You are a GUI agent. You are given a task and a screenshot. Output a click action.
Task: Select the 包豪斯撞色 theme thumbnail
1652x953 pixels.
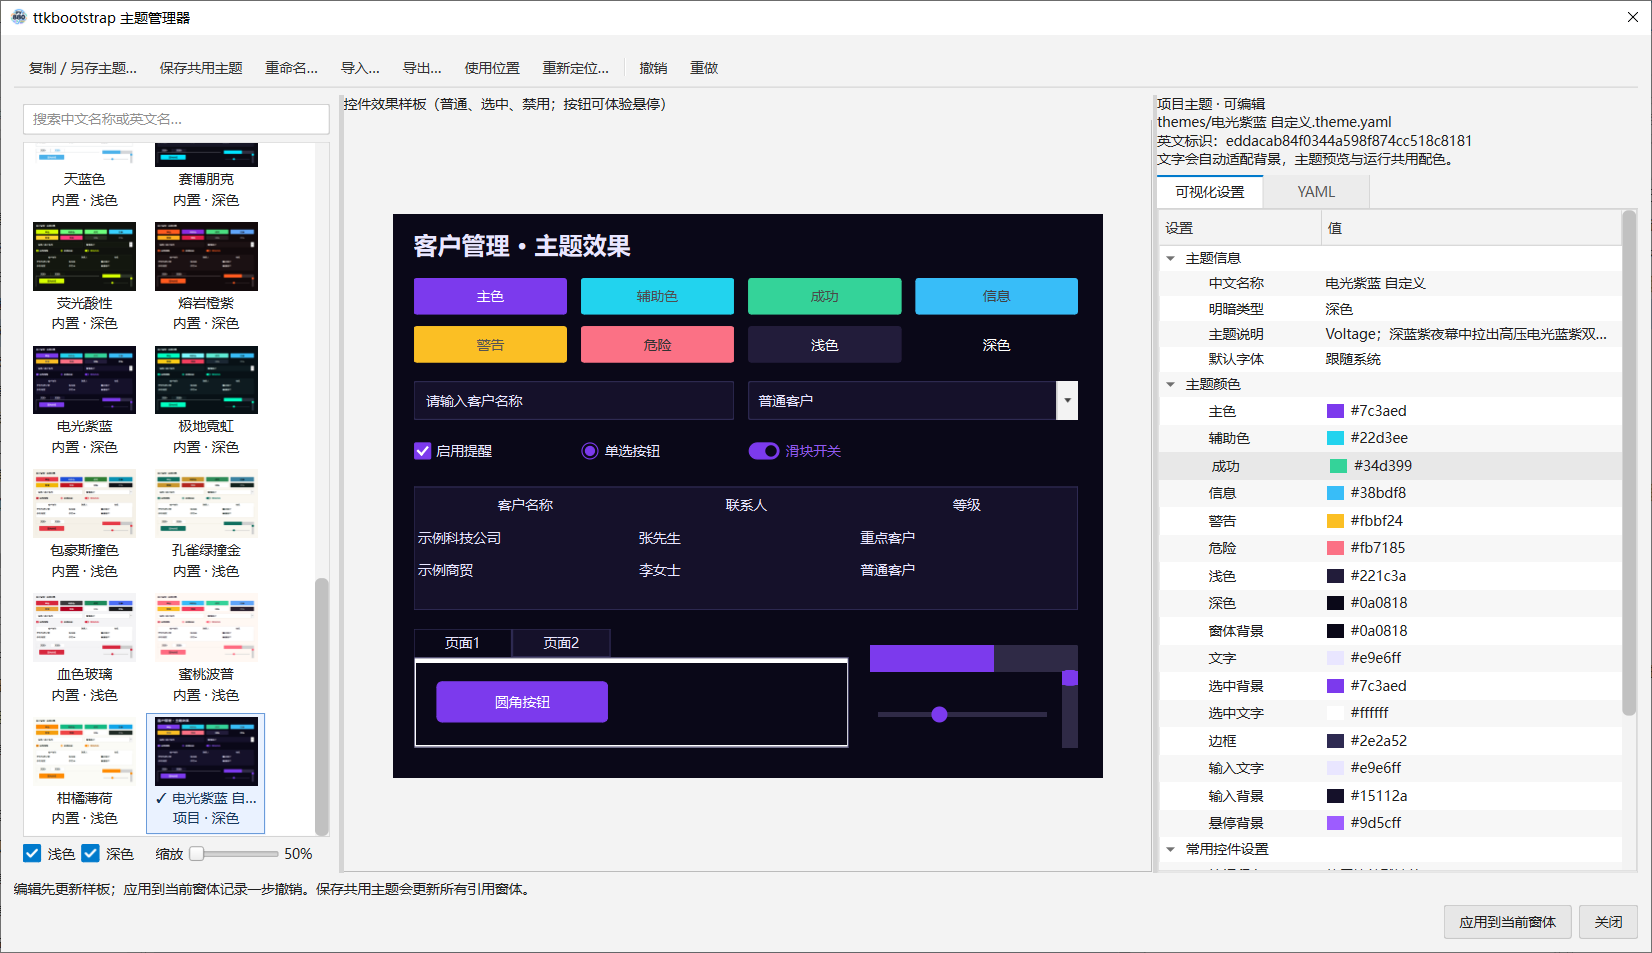tap(84, 504)
